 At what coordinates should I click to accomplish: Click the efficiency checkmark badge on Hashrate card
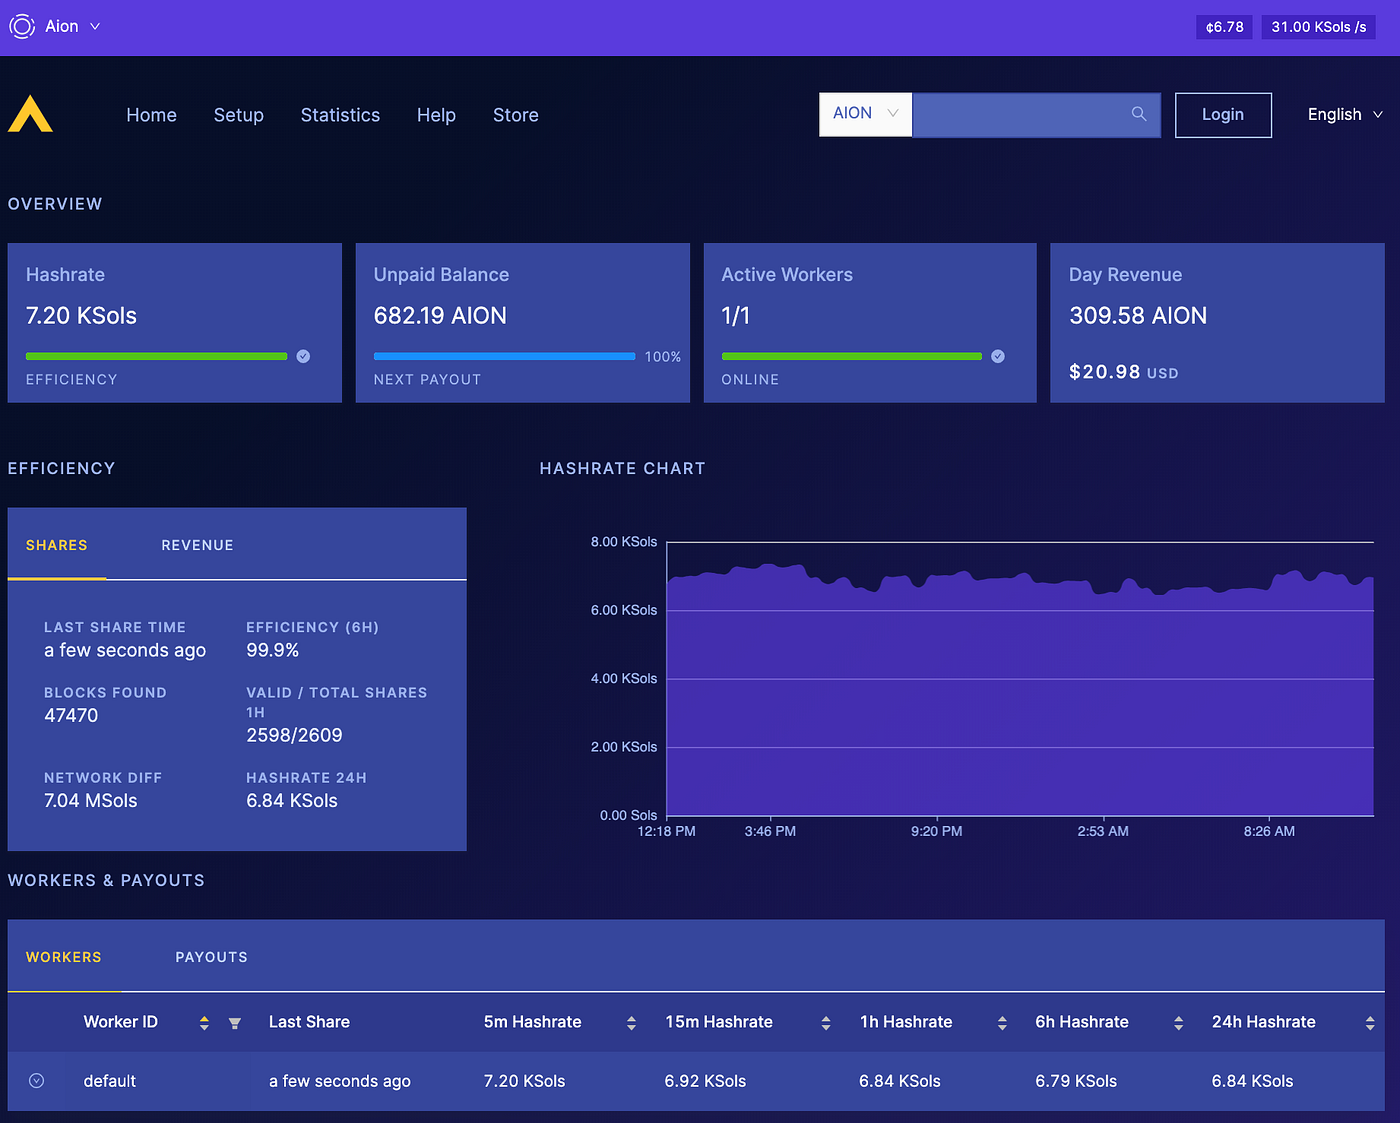coord(303,356)
